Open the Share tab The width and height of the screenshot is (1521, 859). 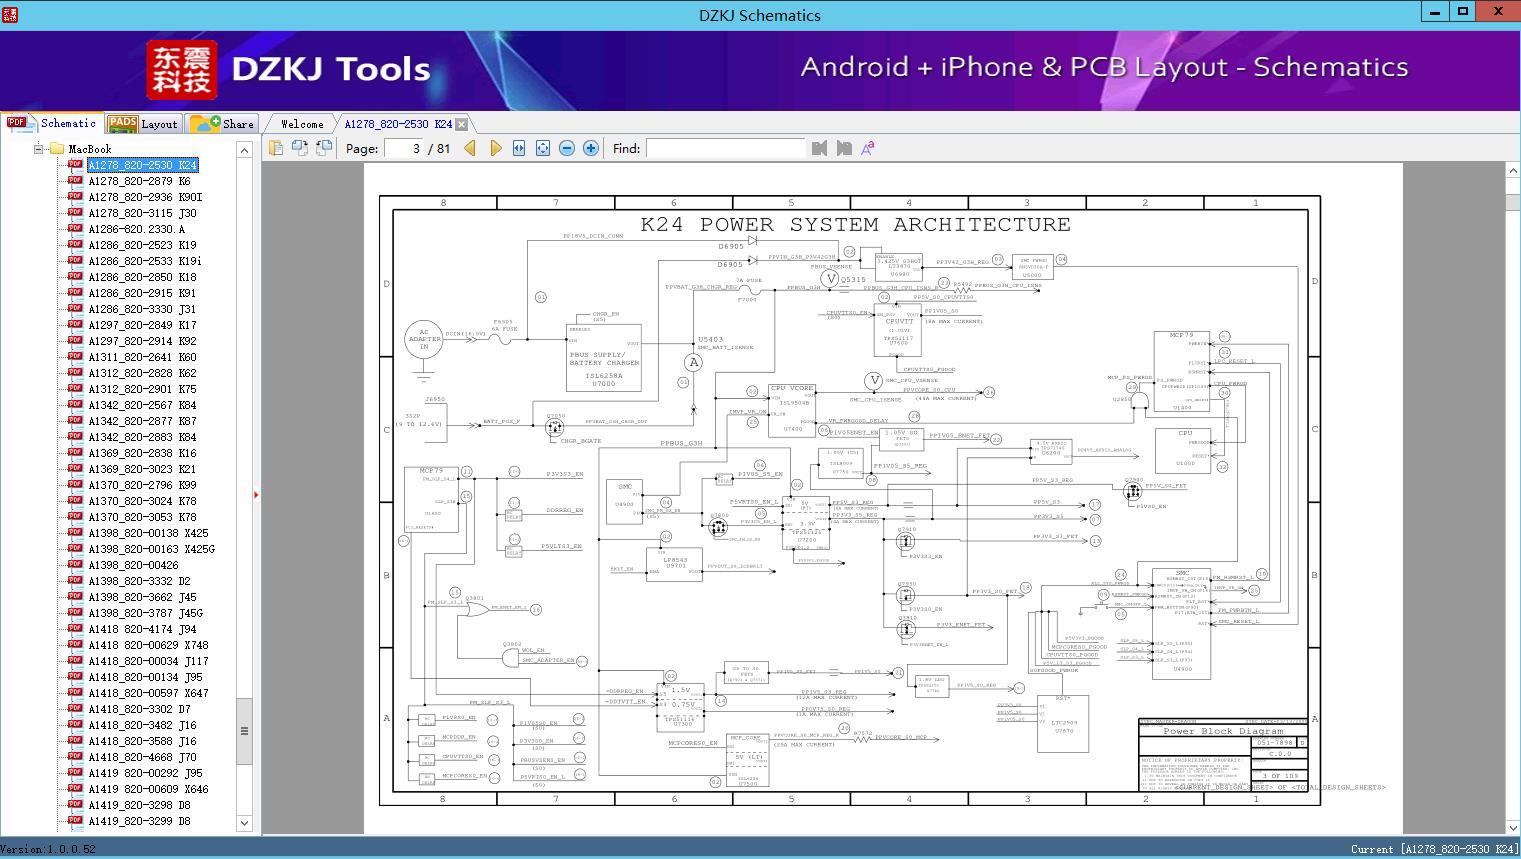click(x=222, y=124)
